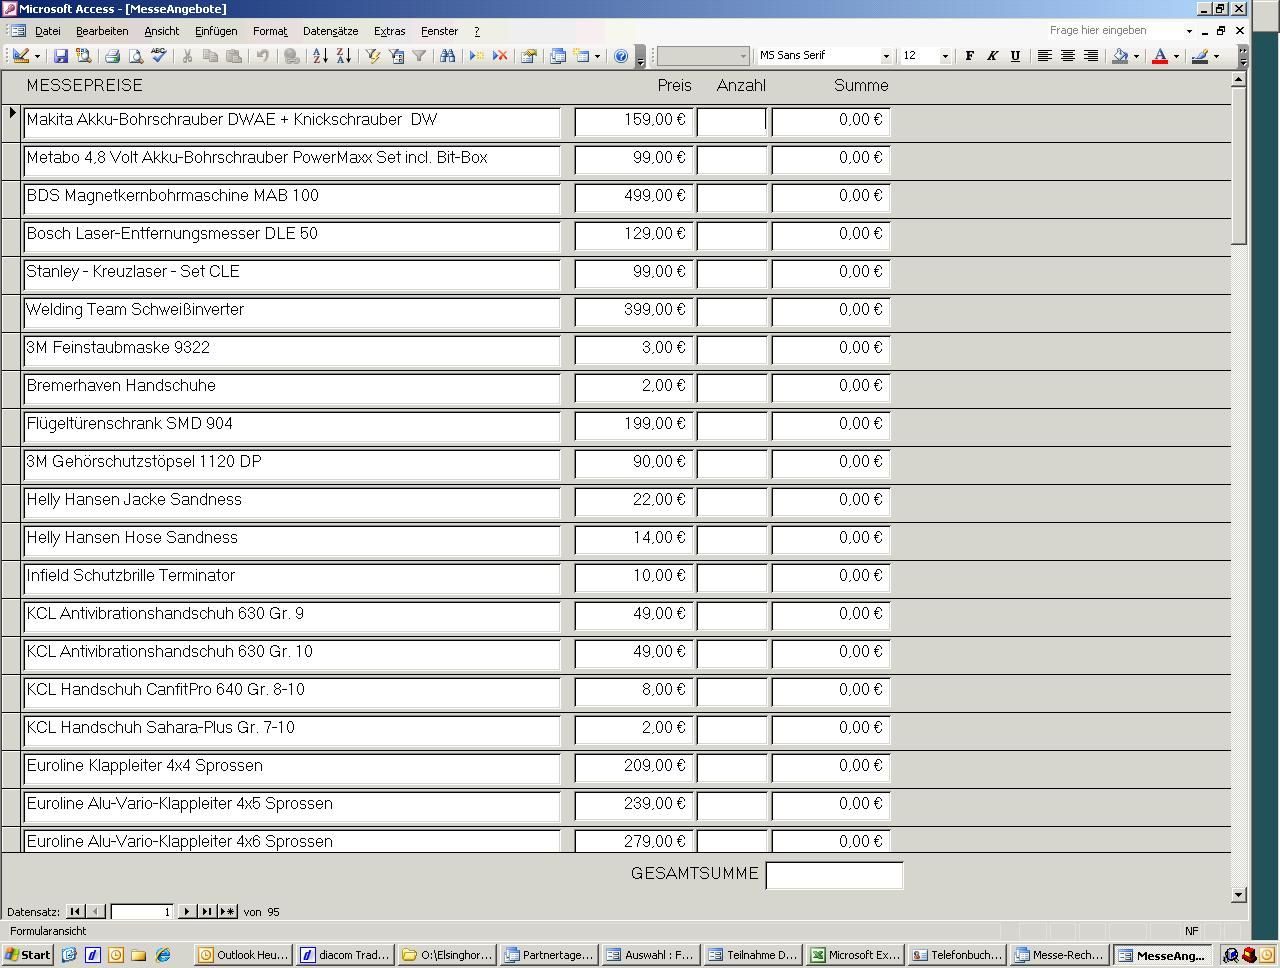Image resolution: width=1280 pixels, height=968 pixels.
Task: Open Print Preview from the toolbar
Action: [135, 56]
